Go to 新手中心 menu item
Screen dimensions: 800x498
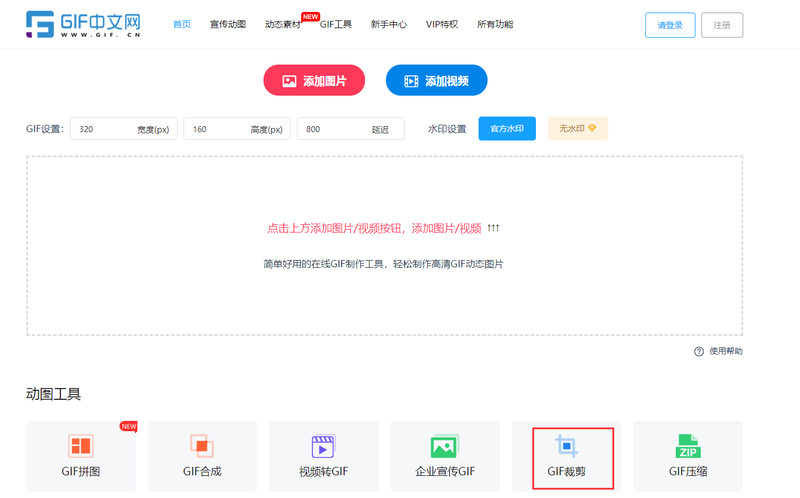pyautogui.click(x=389, y=24)
